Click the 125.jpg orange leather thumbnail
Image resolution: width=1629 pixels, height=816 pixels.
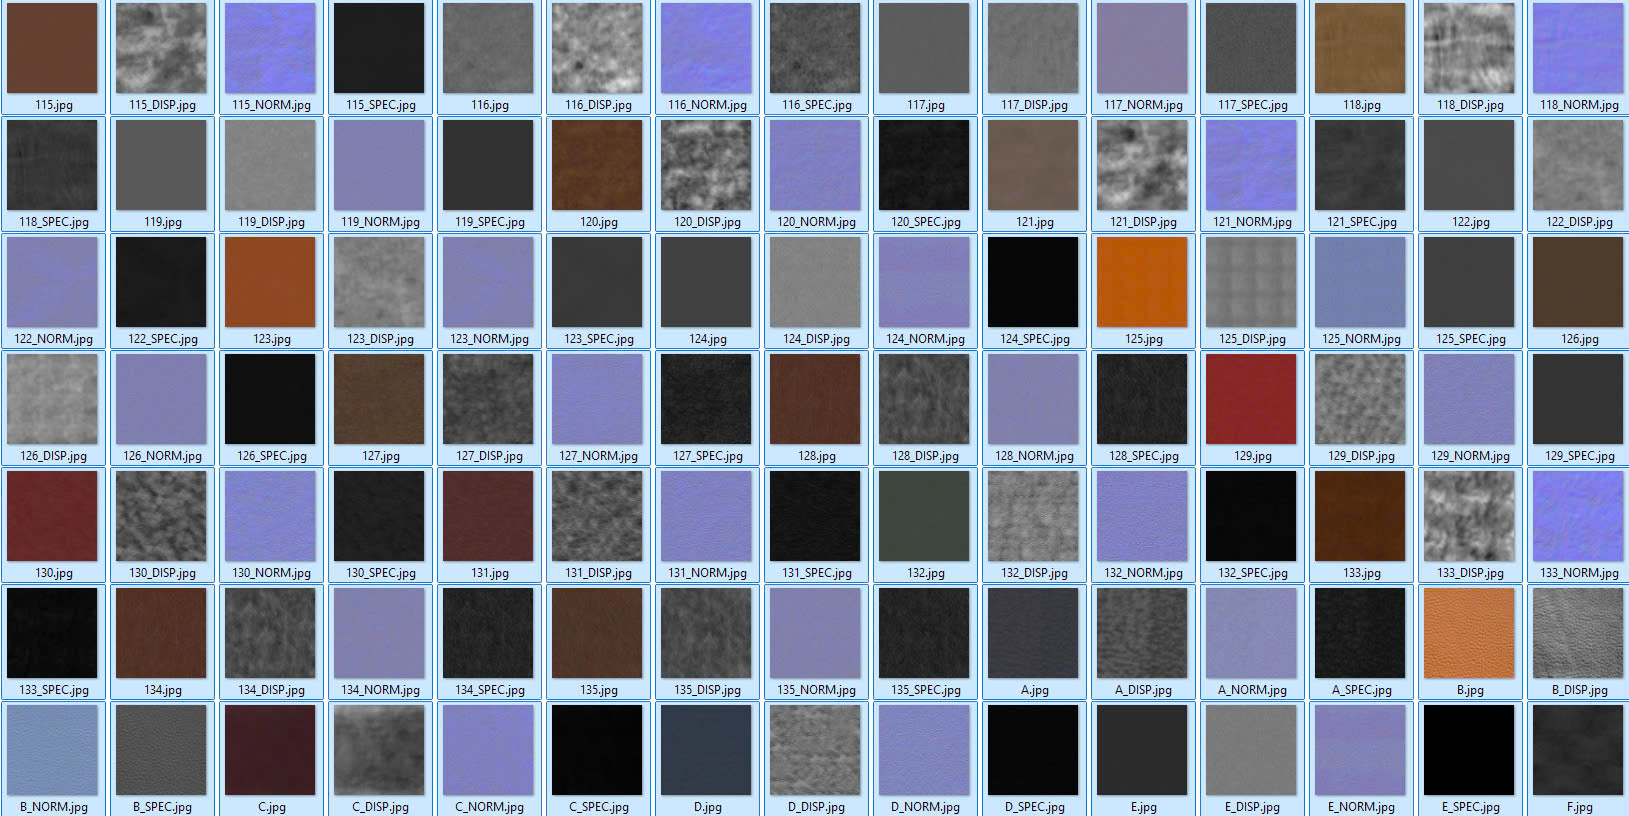[x=1142, y=283]
